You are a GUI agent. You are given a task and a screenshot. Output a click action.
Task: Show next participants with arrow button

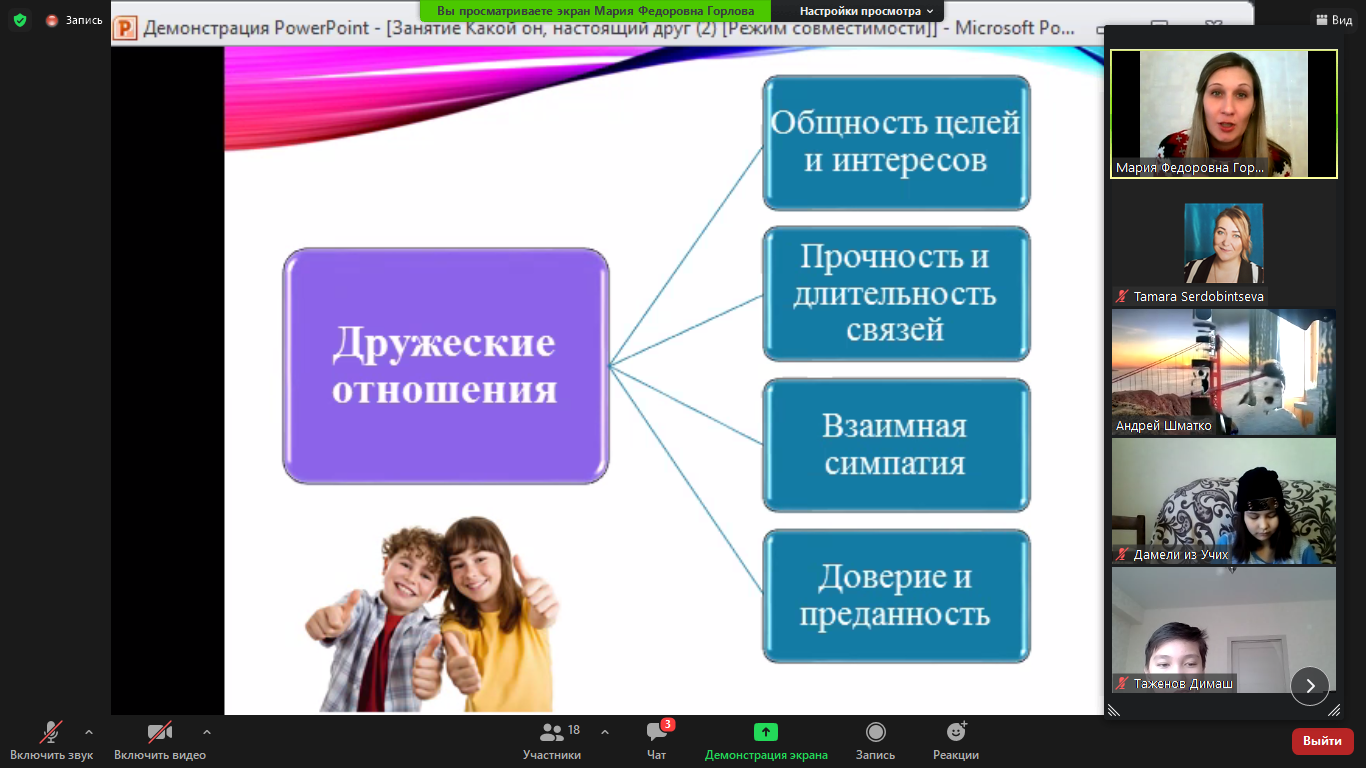(1310, 686)
